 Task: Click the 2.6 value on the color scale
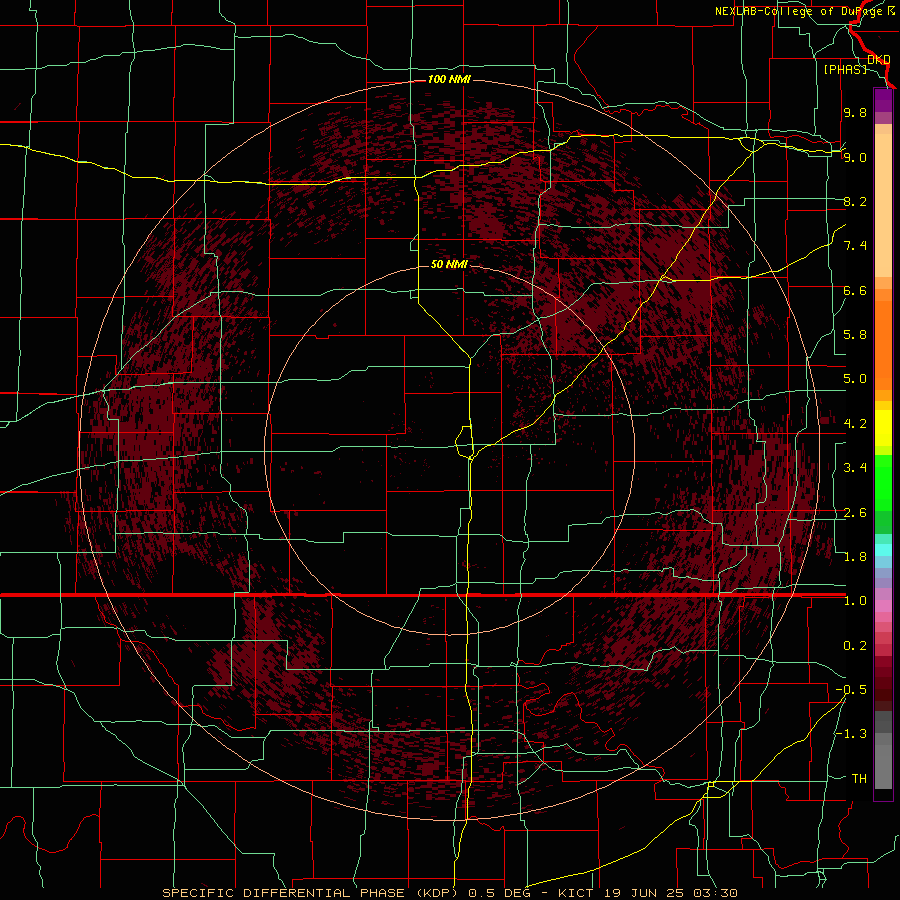855,513
